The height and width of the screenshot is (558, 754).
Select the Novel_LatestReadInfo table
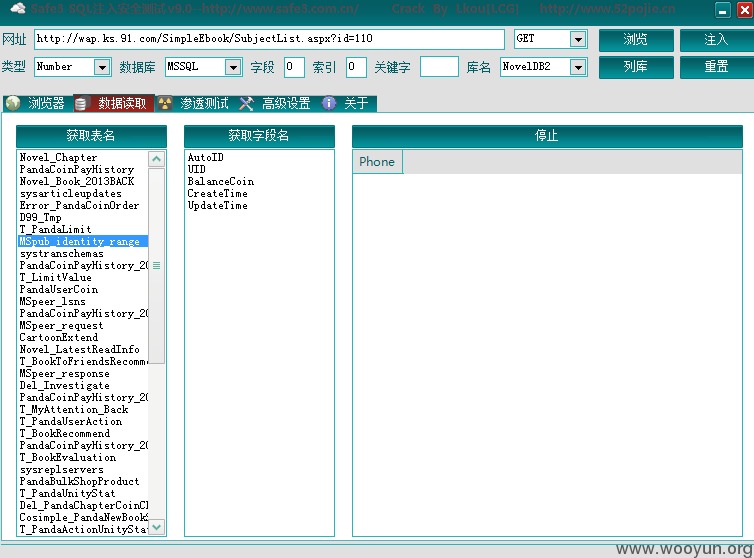(80, 349)
